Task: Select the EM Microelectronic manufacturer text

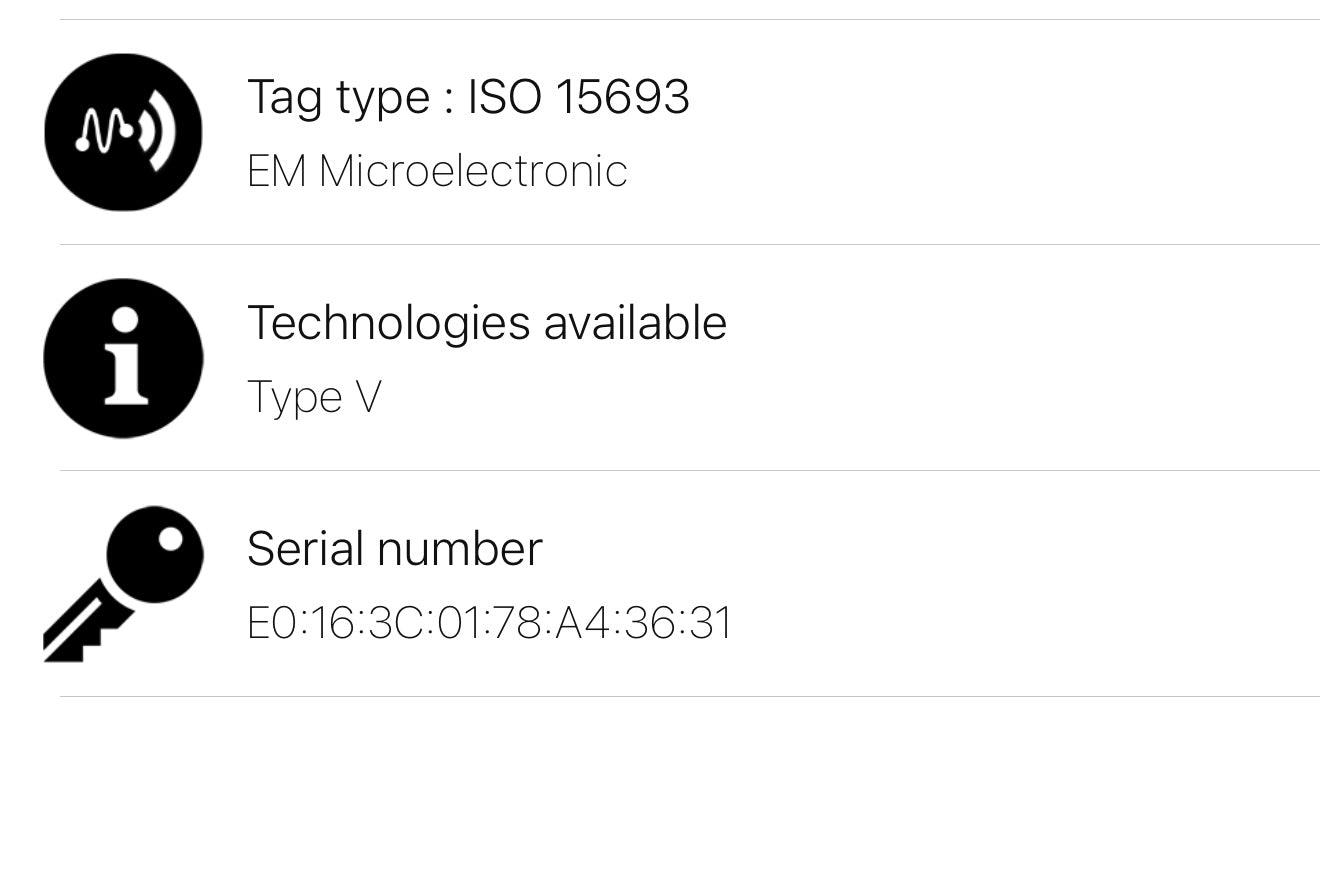Action: pos(437,171)
